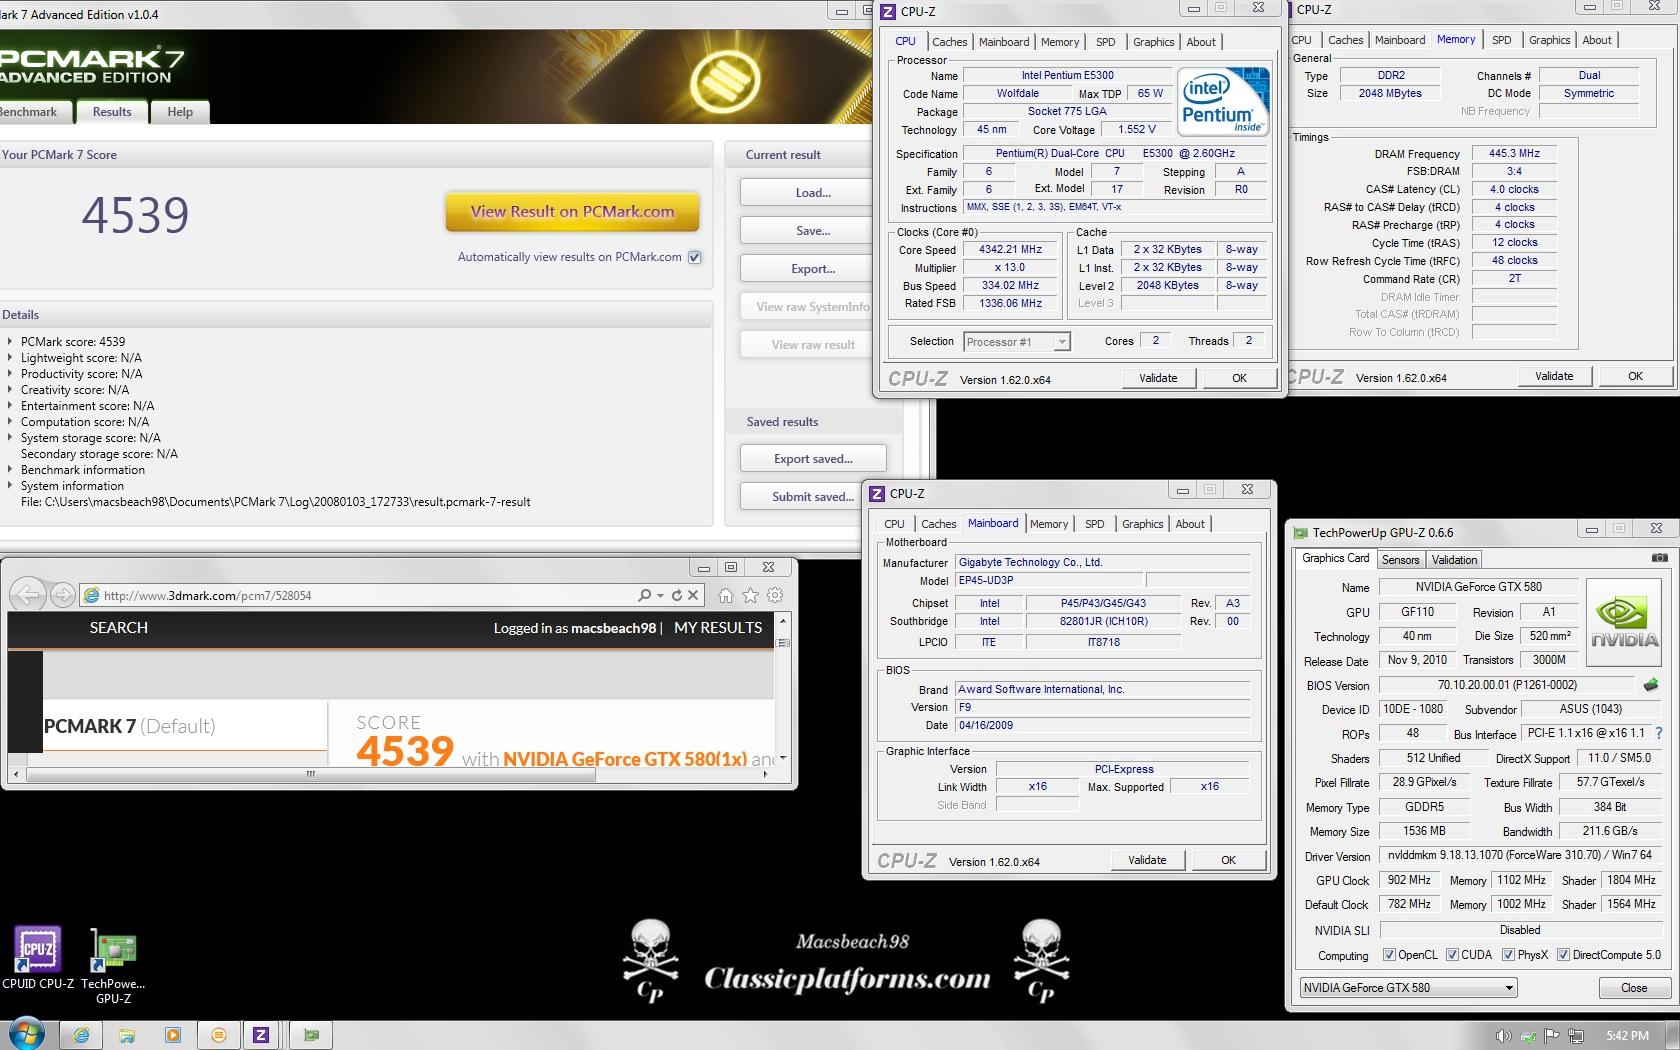
Task: Click the browser tools gear icon
Action: [x=775, y=595]
